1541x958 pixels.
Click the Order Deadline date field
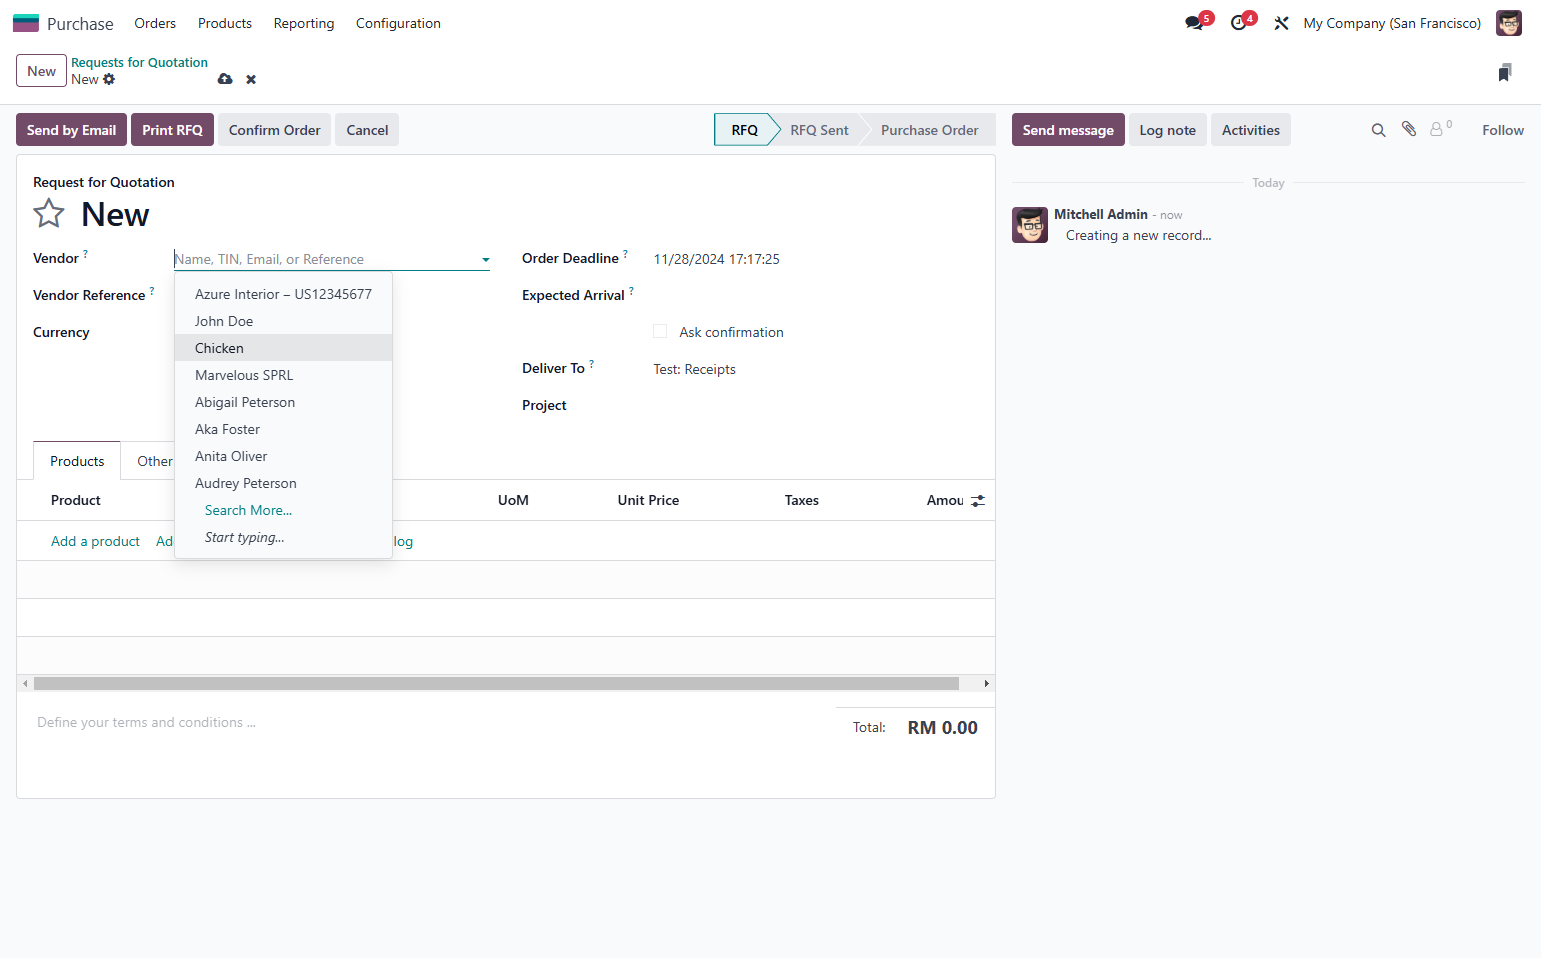tap(716, 259)
